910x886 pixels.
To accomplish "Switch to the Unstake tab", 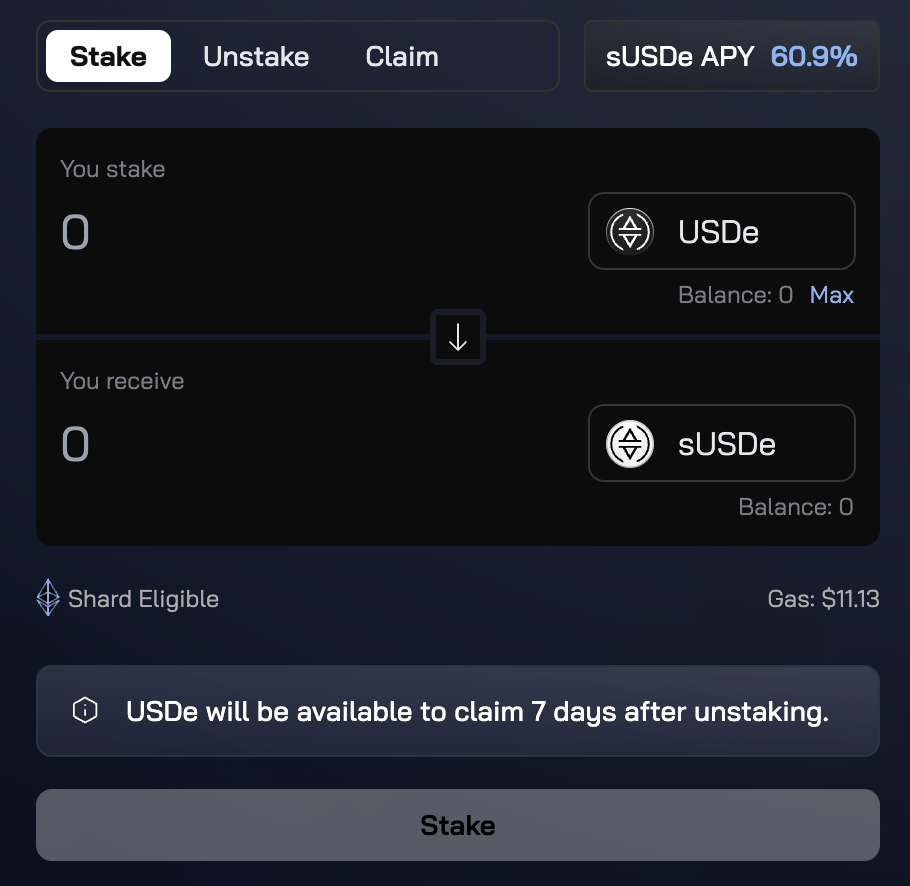I will (x=256, y=56).
